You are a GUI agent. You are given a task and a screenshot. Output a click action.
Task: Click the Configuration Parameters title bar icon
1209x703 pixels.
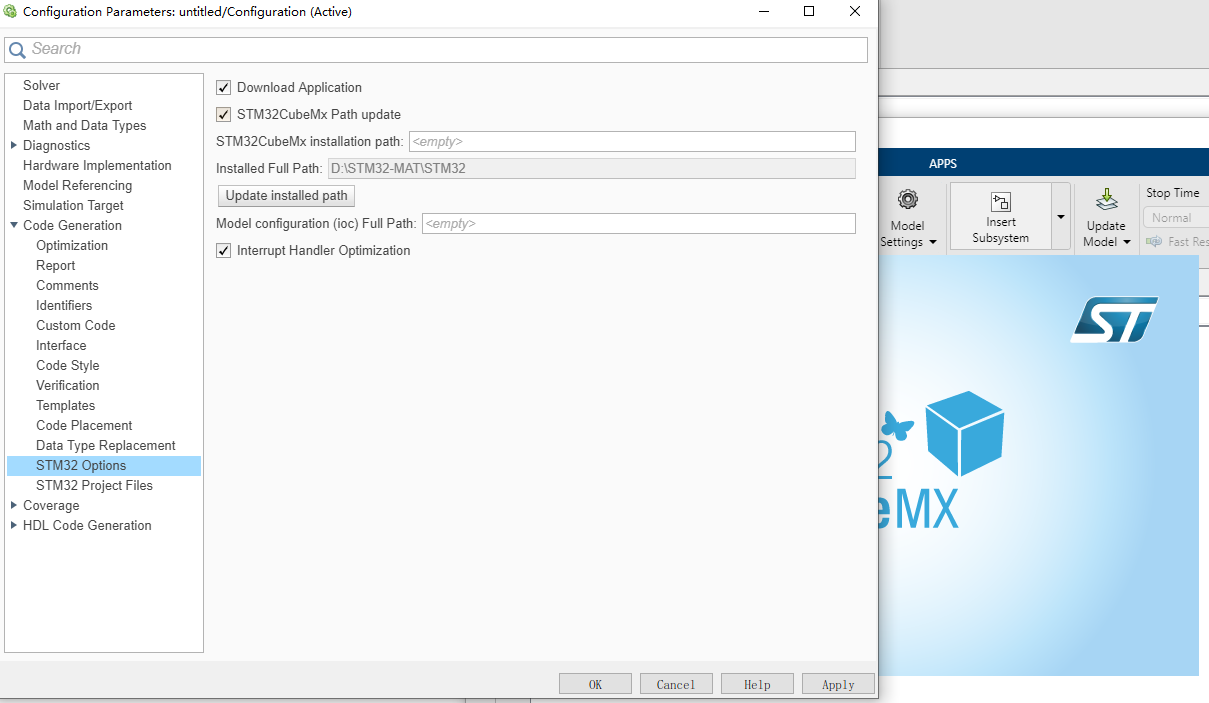(12, 11)
